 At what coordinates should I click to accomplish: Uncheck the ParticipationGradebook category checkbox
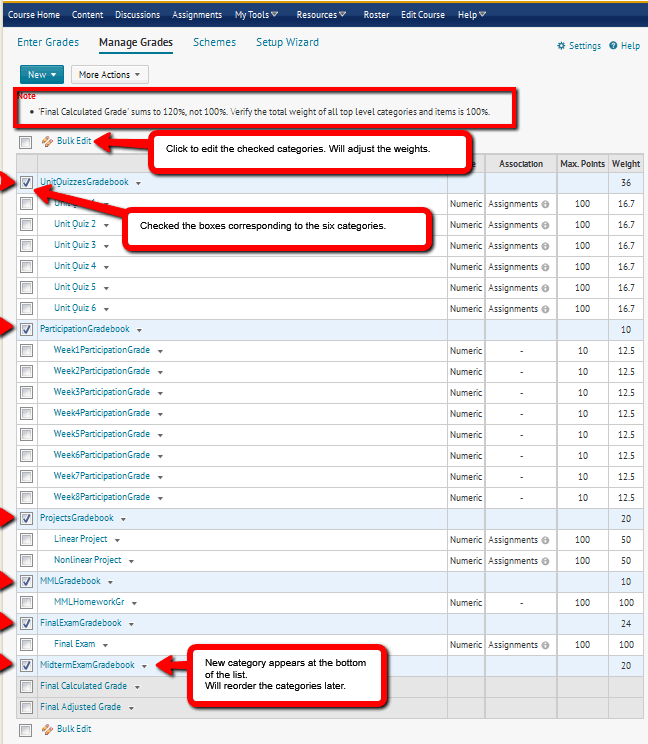[x=26, y=329]
